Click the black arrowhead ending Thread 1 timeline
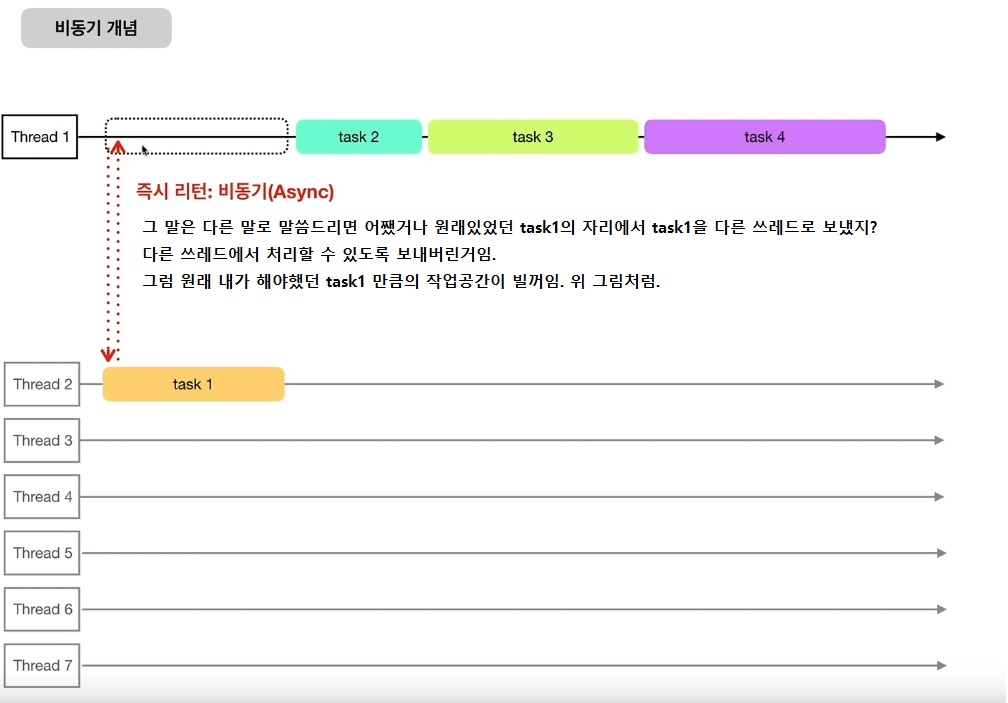 tap(939, 137)
